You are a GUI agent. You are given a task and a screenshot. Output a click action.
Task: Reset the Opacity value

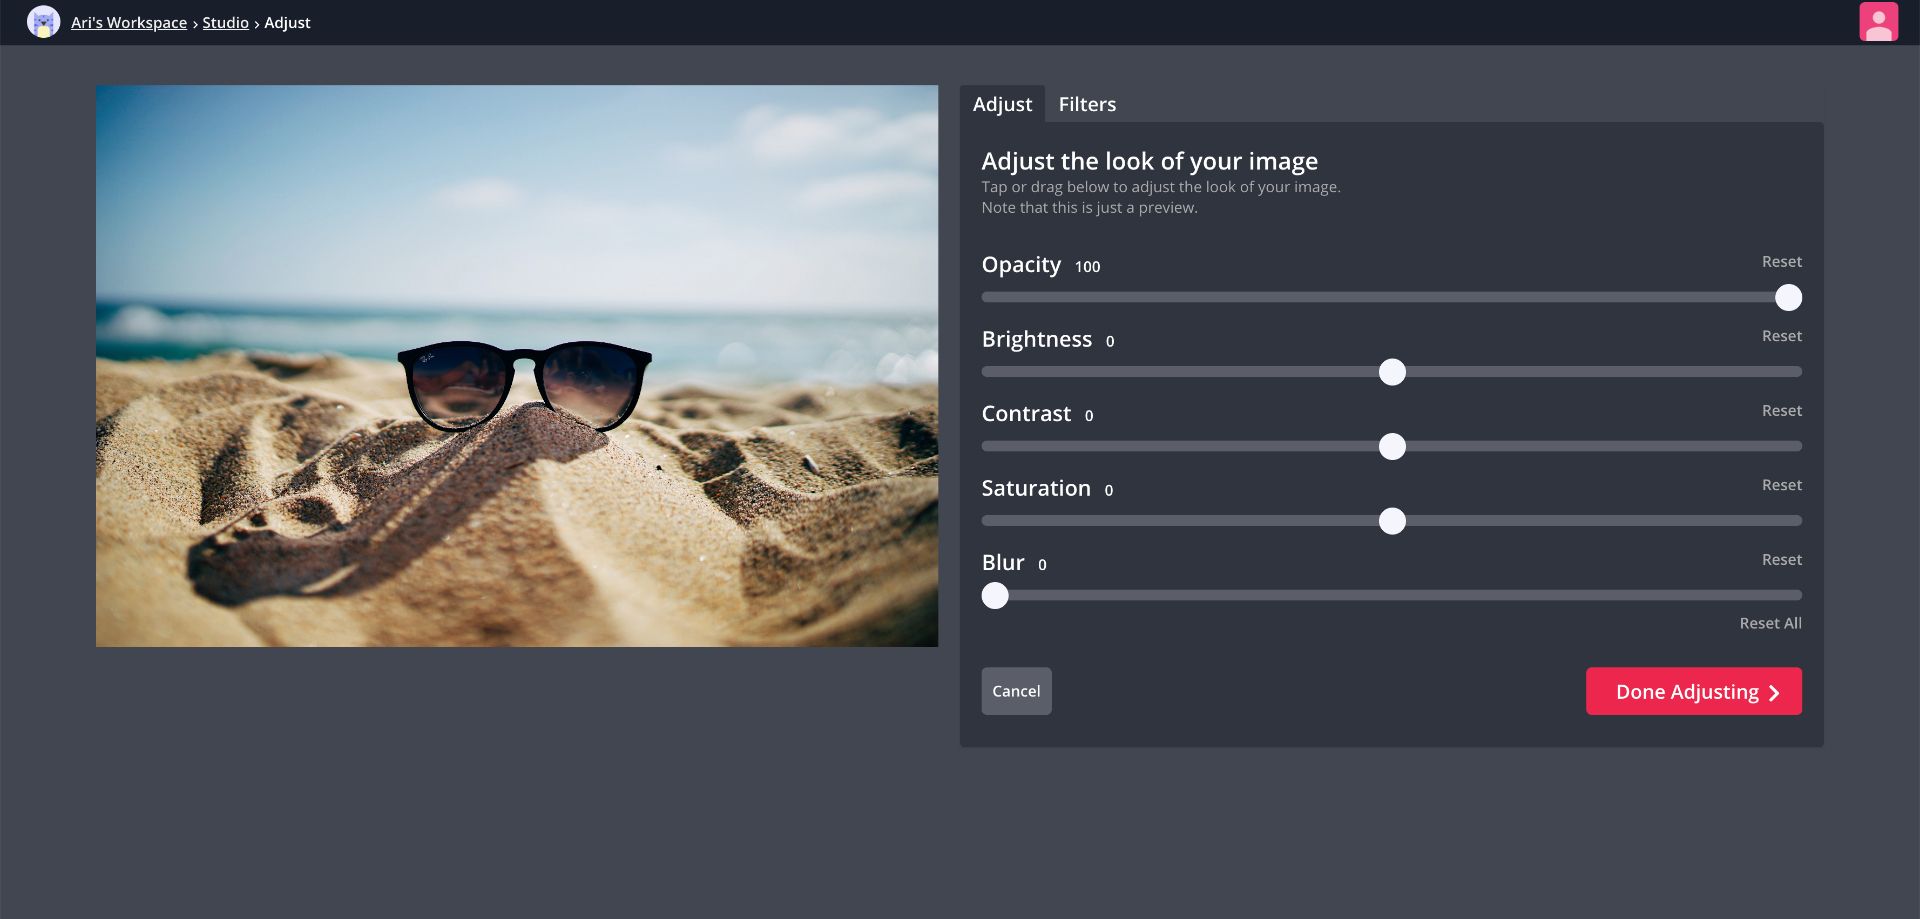1782,261
